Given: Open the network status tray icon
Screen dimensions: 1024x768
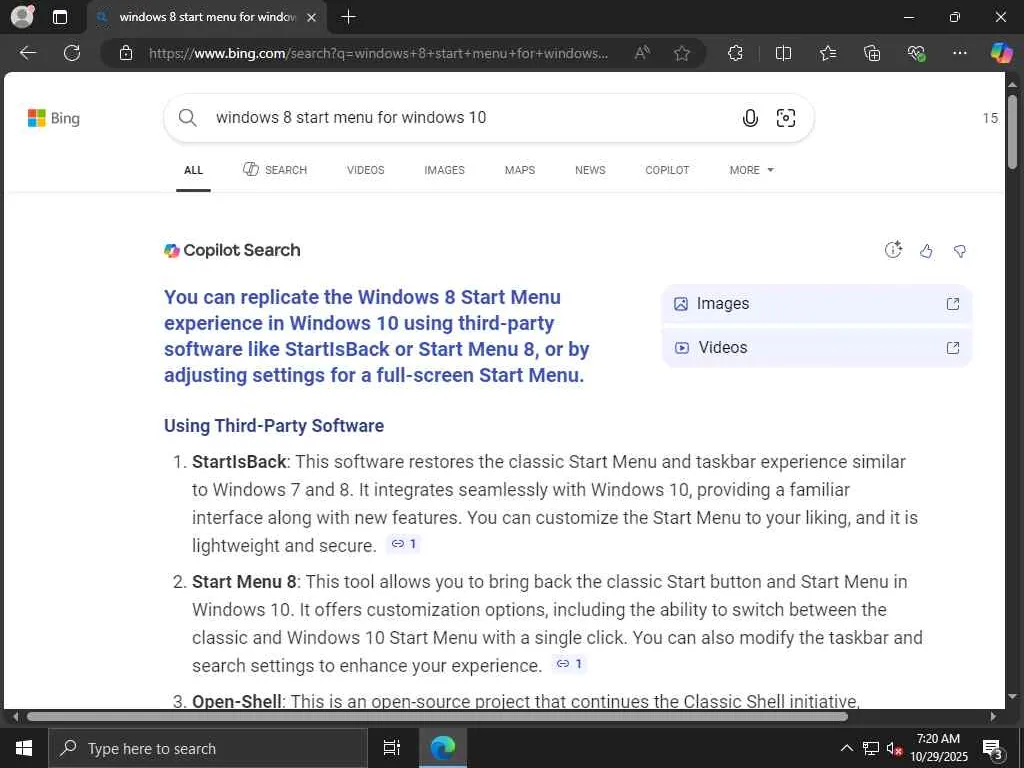Looking at the screenshot, I should coord(871,748).
